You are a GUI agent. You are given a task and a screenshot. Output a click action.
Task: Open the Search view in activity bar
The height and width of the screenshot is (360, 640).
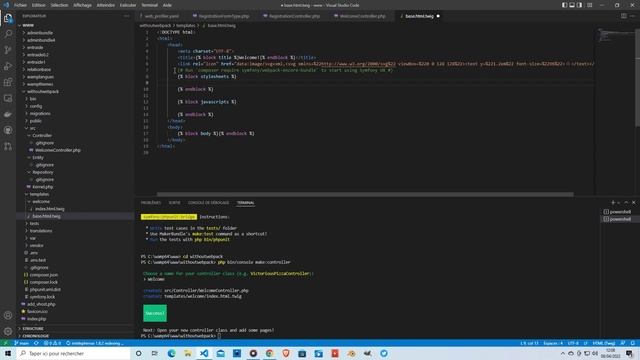coord(8,34)
